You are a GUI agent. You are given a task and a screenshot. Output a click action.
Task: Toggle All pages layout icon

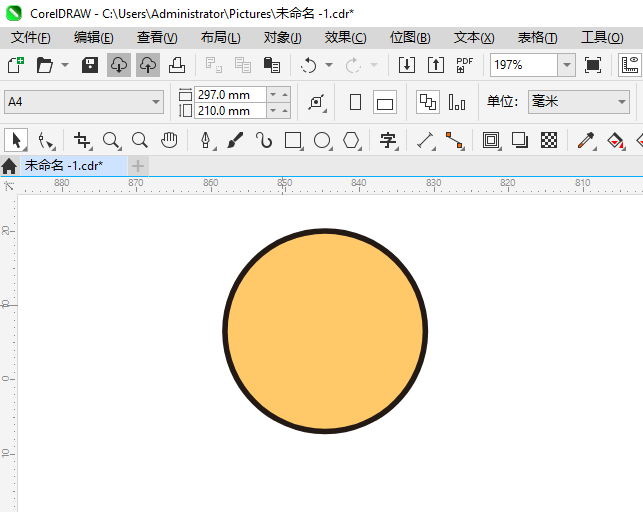pyautogui.click(x=428, y=102)
